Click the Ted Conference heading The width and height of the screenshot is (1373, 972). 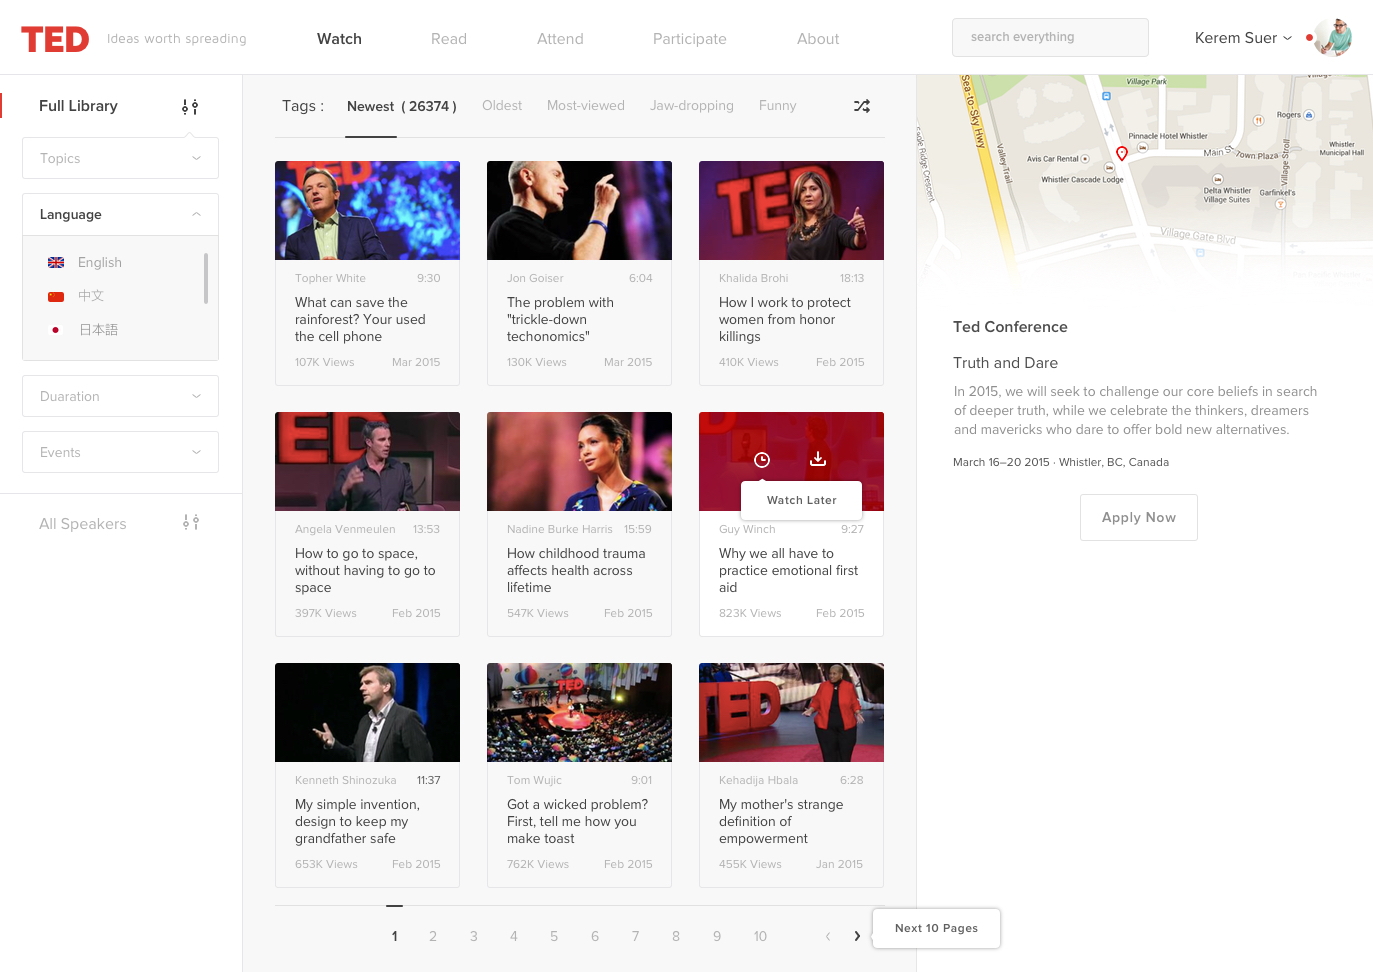point(1010,327)
